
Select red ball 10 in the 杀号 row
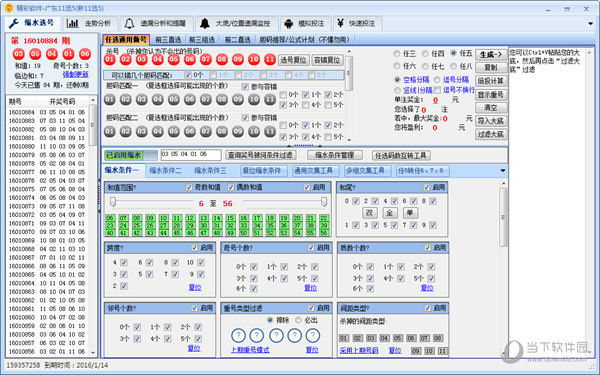[254, 59]
